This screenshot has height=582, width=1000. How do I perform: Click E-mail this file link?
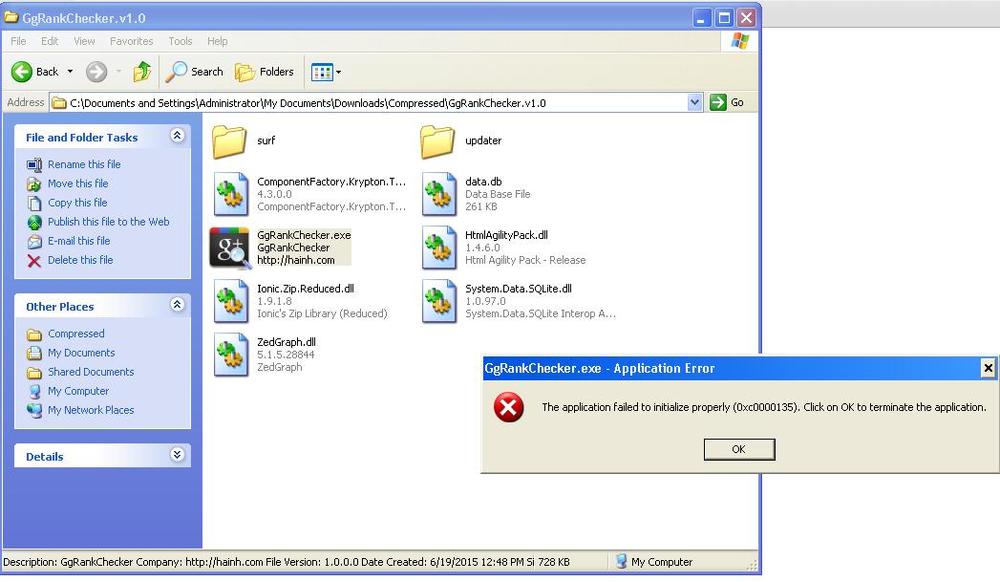point(79,240)
